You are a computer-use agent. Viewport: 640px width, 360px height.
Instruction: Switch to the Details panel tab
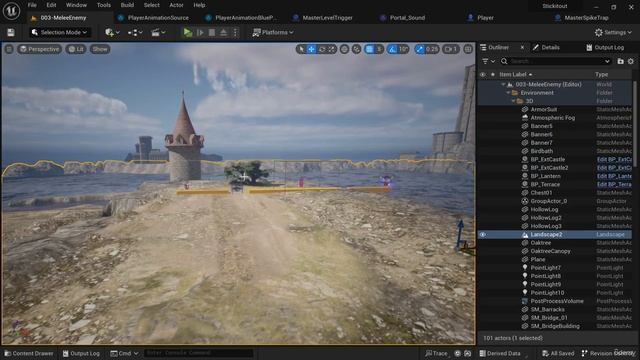[546, 47]
